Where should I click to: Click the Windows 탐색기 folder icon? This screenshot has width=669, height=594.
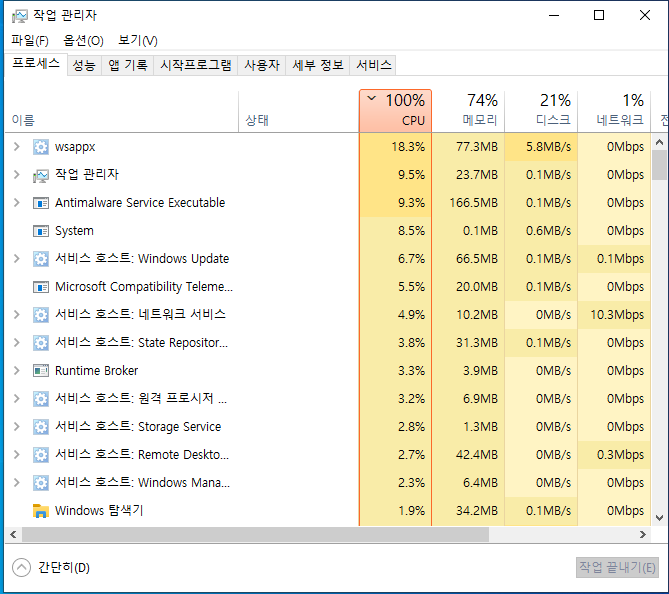tap(41, 510)
